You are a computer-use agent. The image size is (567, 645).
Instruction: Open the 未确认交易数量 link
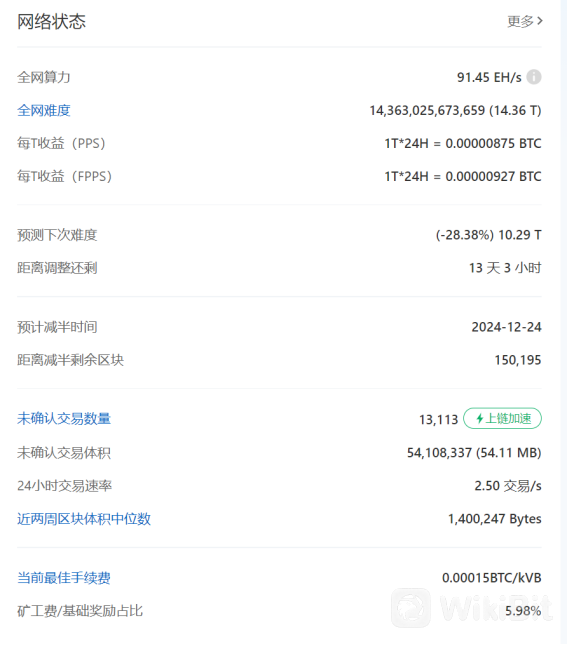[x=64, y=419]
